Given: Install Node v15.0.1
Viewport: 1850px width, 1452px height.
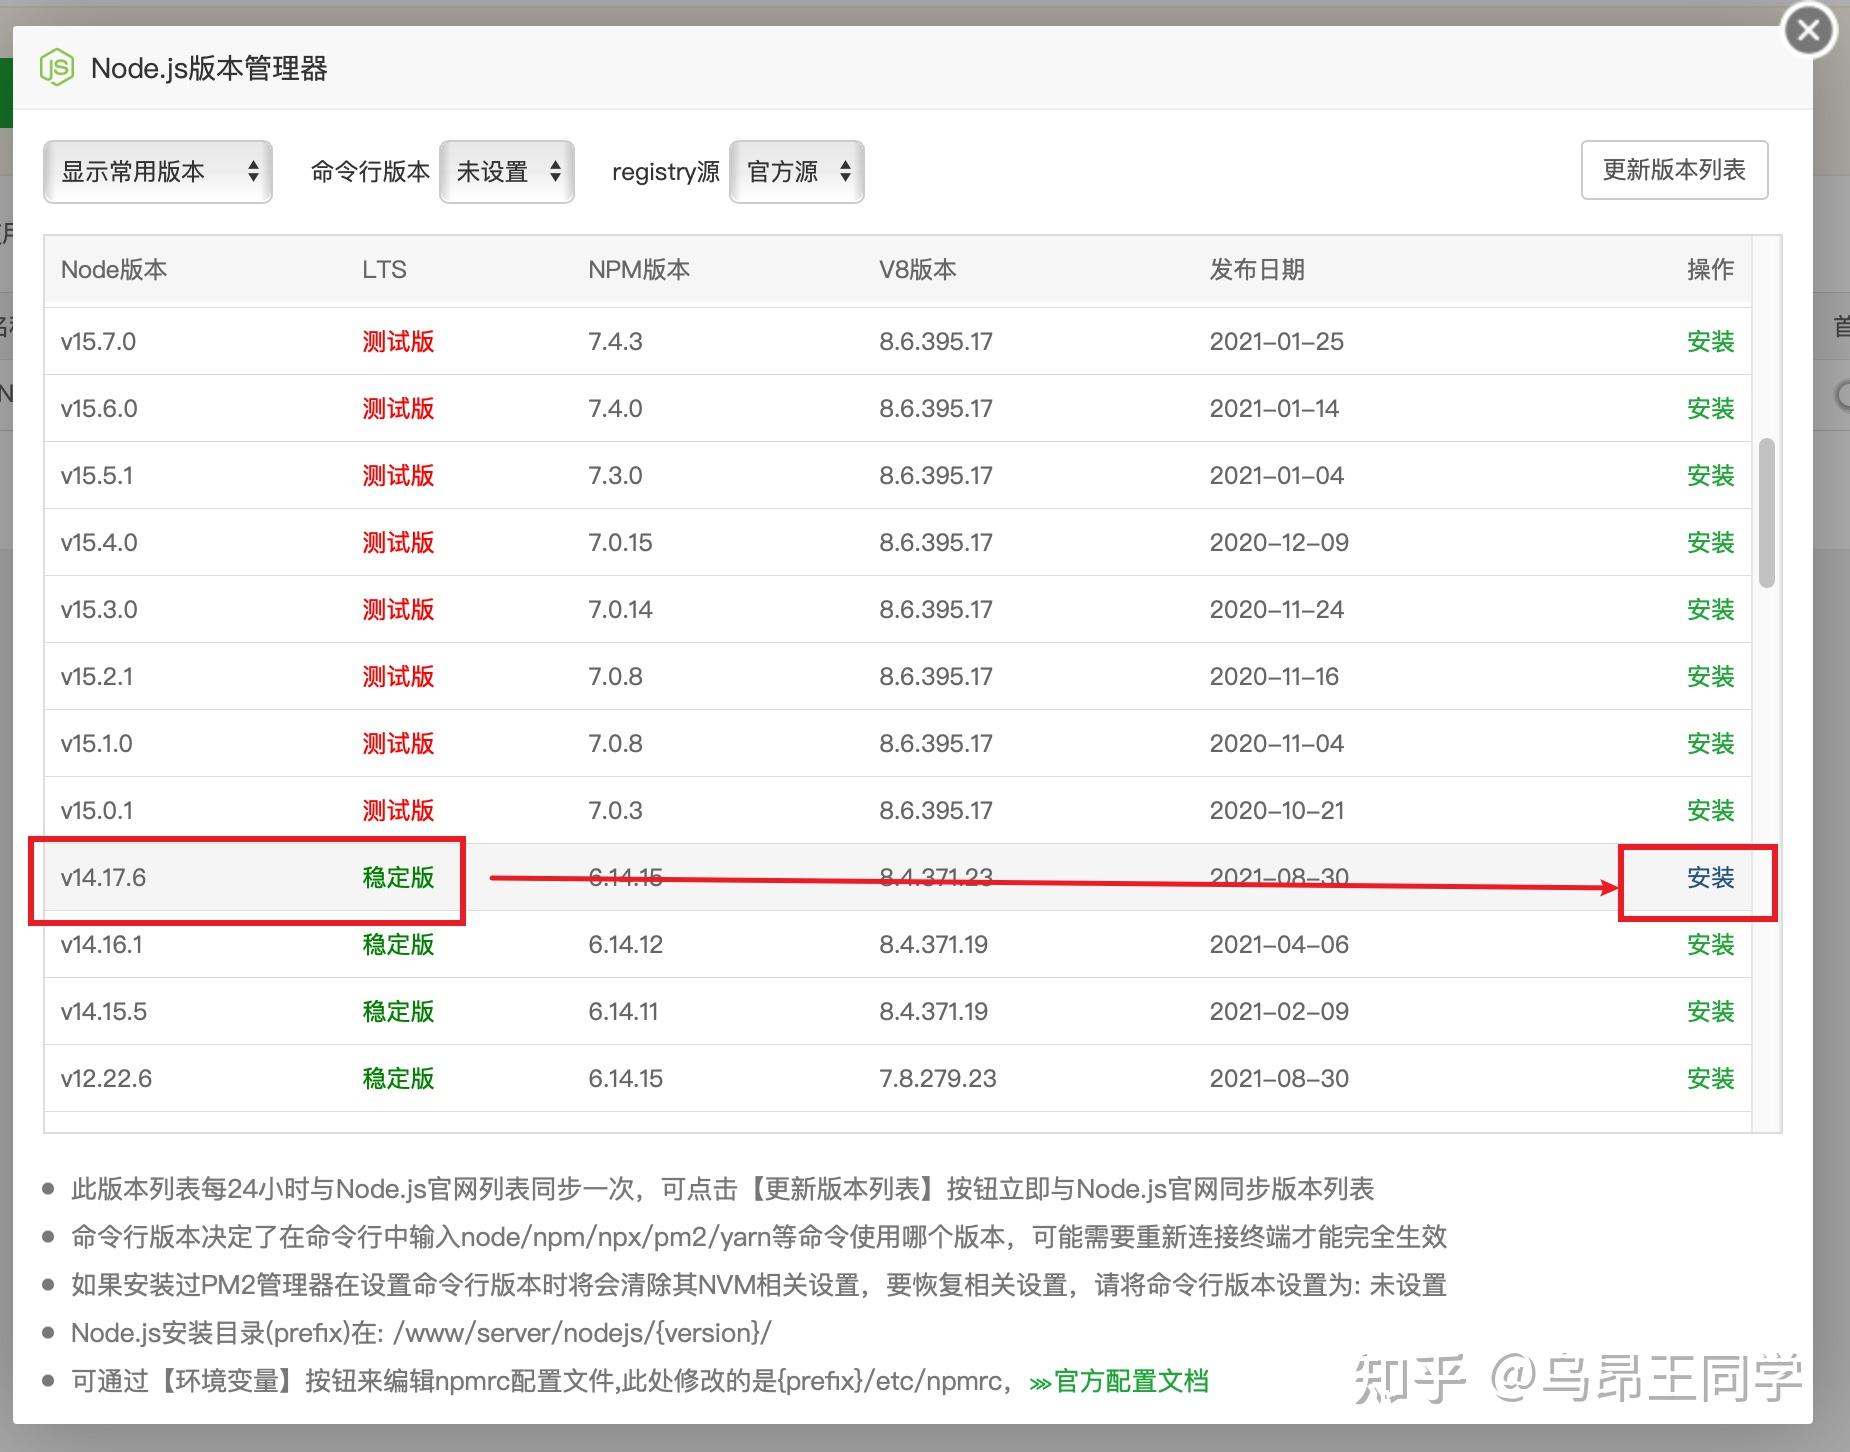Looking at the screenshot, I should click(1710, 810).
